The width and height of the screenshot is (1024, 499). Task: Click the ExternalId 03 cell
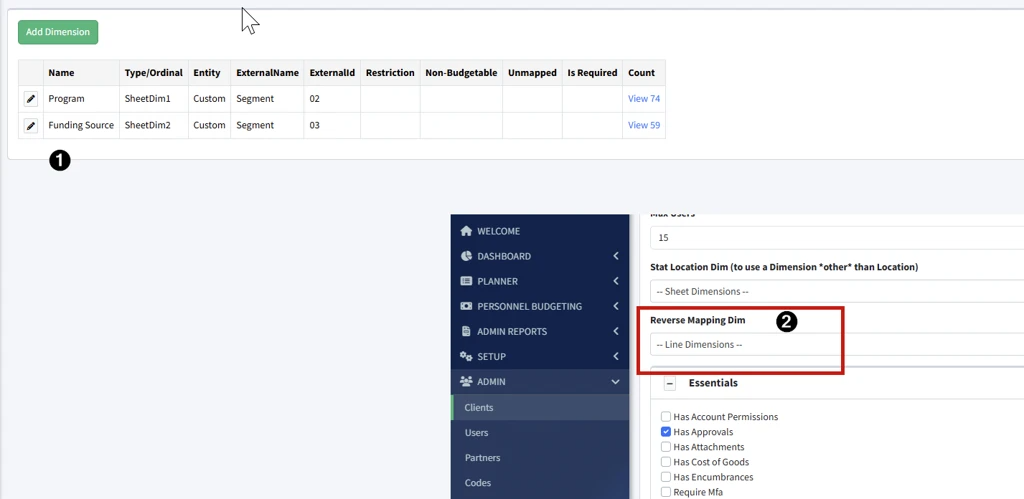[332, 125]
